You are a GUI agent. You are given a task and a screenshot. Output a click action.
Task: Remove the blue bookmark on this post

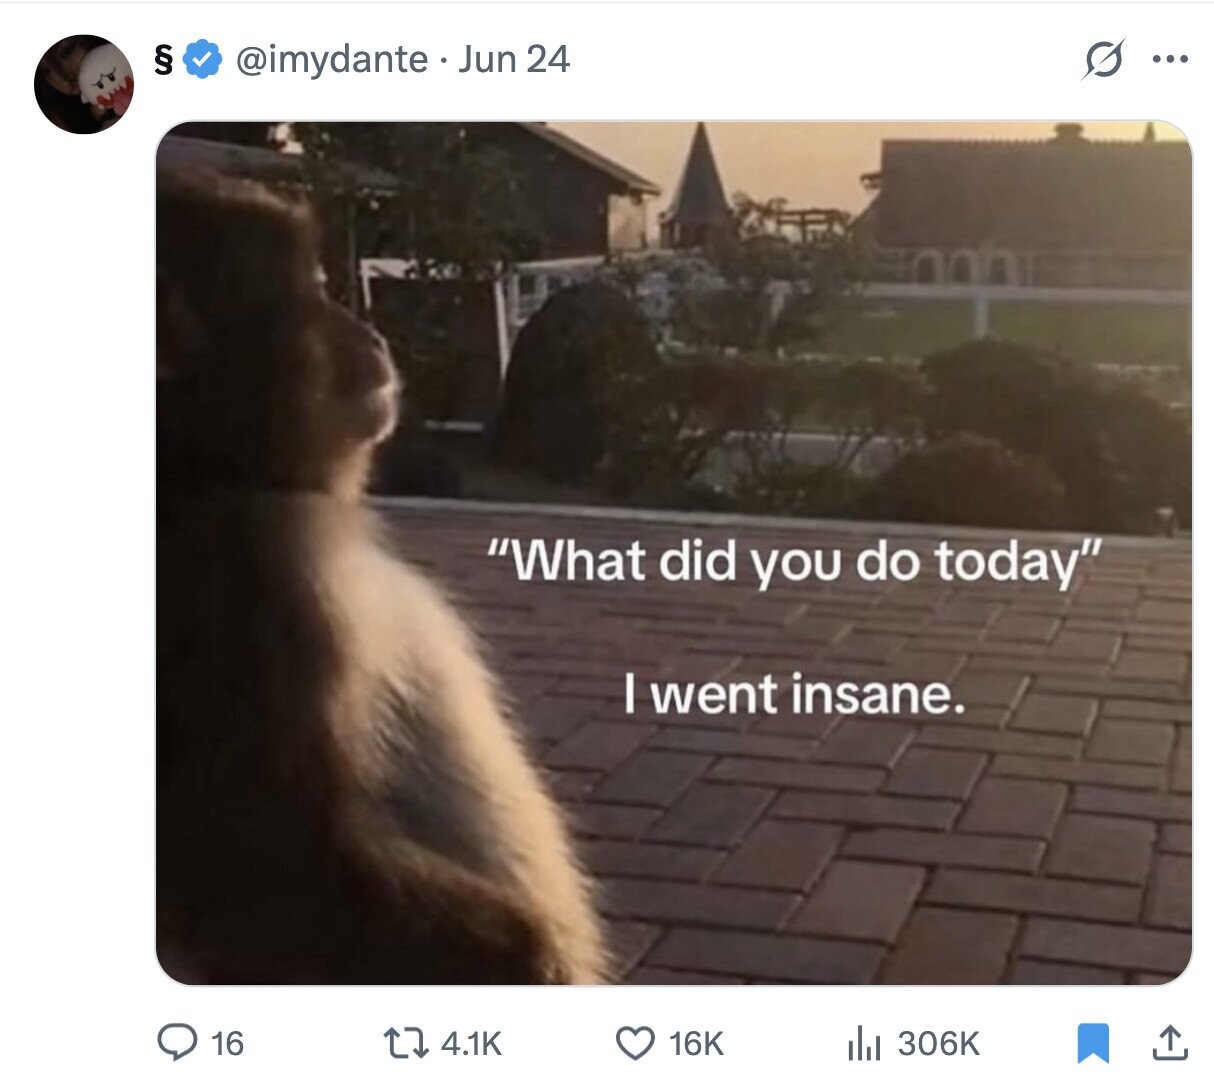tap(1093, 1044)
